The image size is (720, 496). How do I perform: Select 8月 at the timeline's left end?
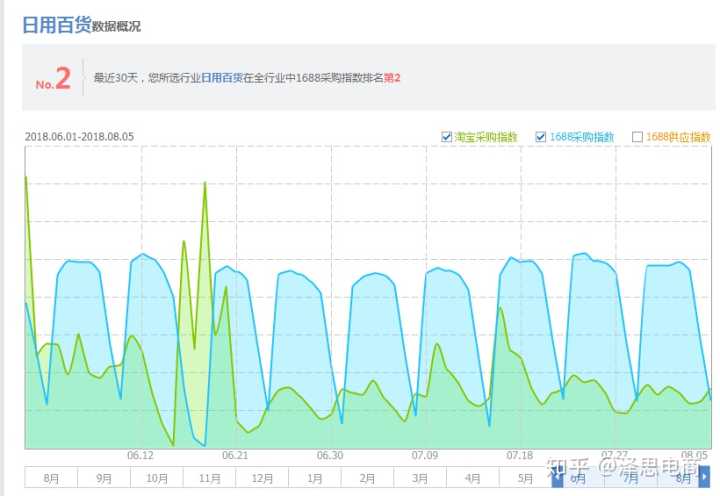pyautogui.click(x=51, y=478)
